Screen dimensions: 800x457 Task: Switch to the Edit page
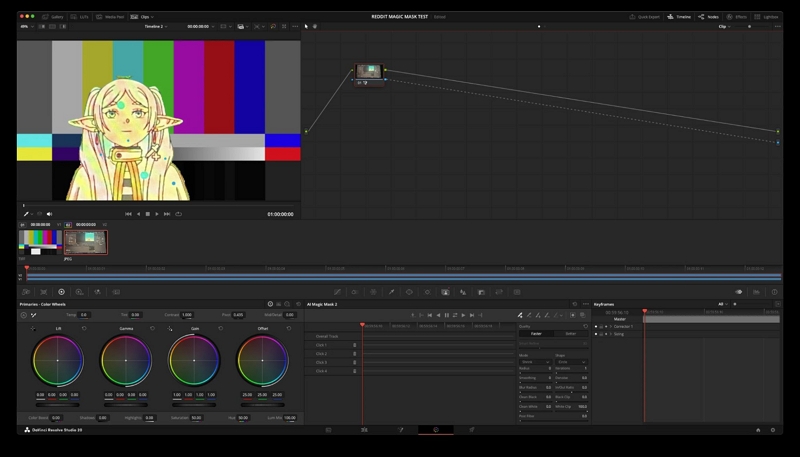point(364,430)
